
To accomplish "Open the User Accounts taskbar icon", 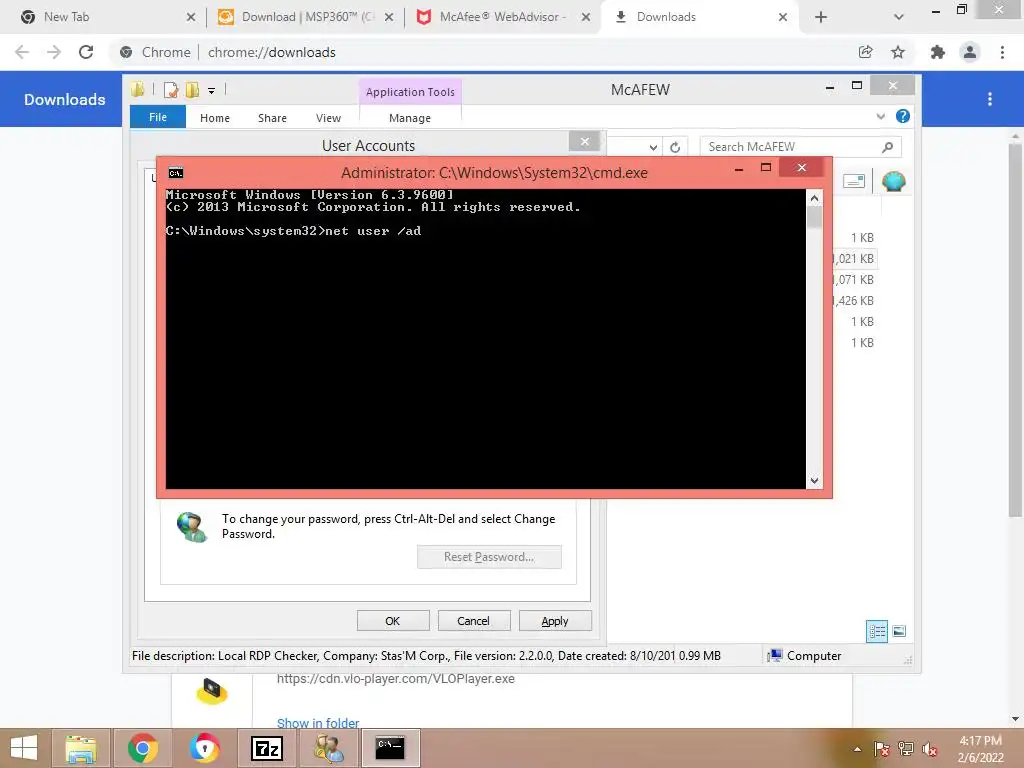I will coord(328,748).
